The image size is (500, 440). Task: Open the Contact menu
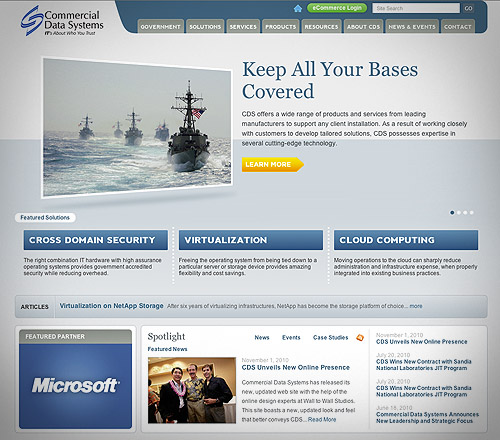458,27
